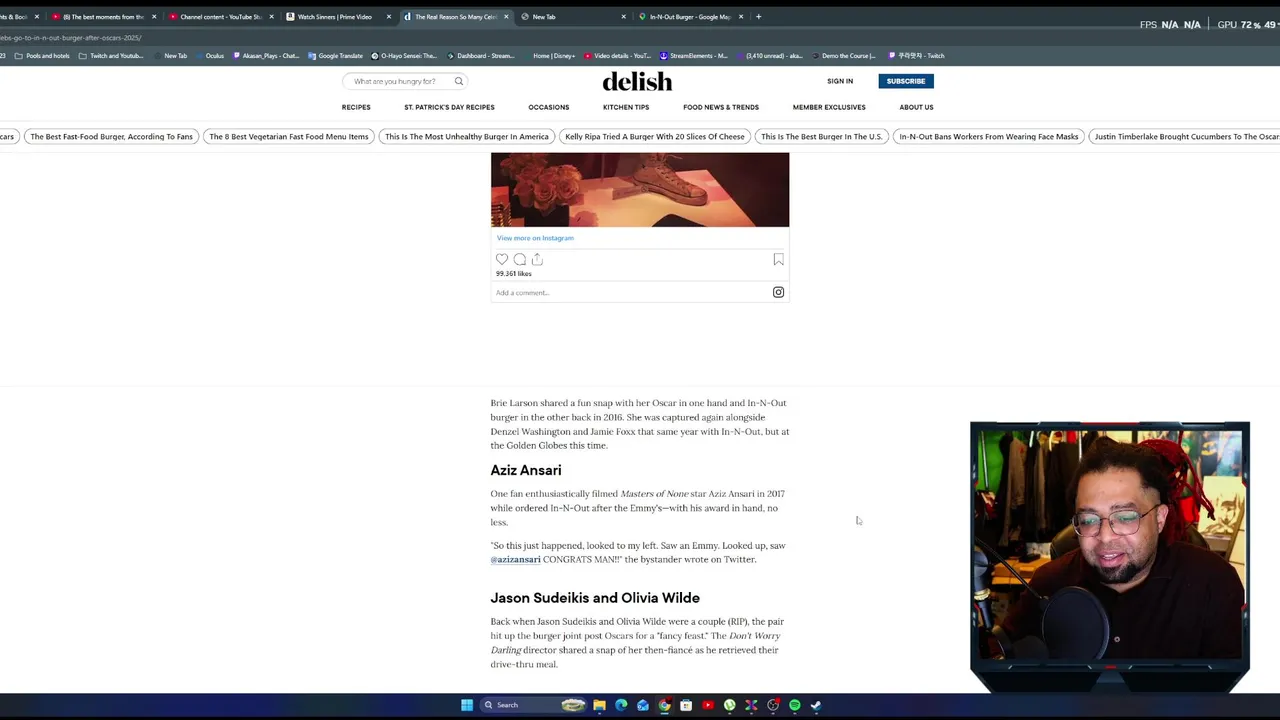Open Microsoft Store from the taskbar
Image resolution: width=1280 pixels, height=720 pixels.
point(686,705)
